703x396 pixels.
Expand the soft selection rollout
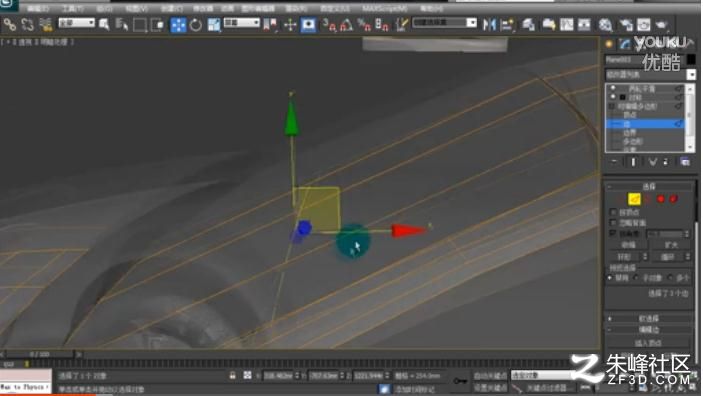[x=649, y=318]
